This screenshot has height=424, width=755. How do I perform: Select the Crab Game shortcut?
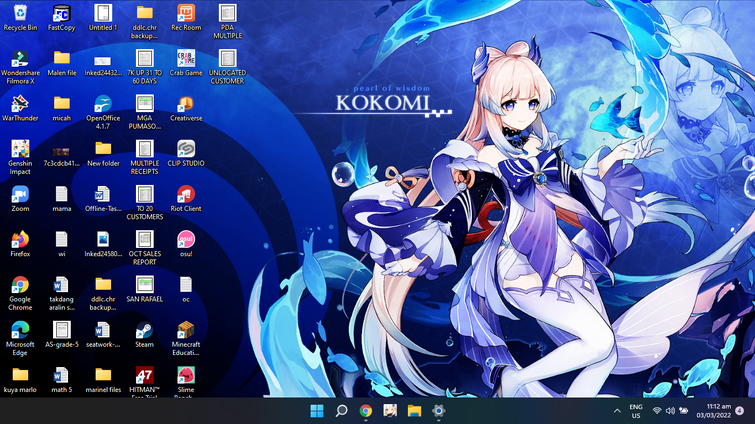(186, 63)
